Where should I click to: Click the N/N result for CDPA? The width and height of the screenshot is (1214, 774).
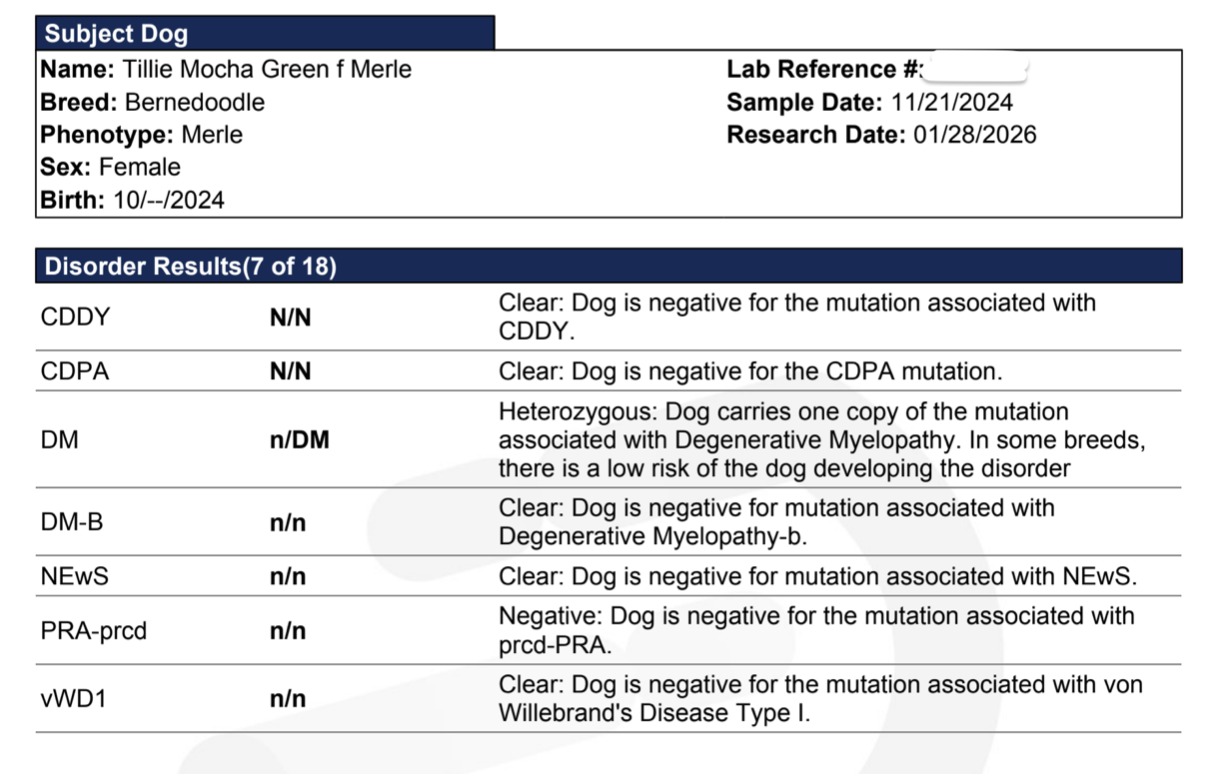pos(290,372)
